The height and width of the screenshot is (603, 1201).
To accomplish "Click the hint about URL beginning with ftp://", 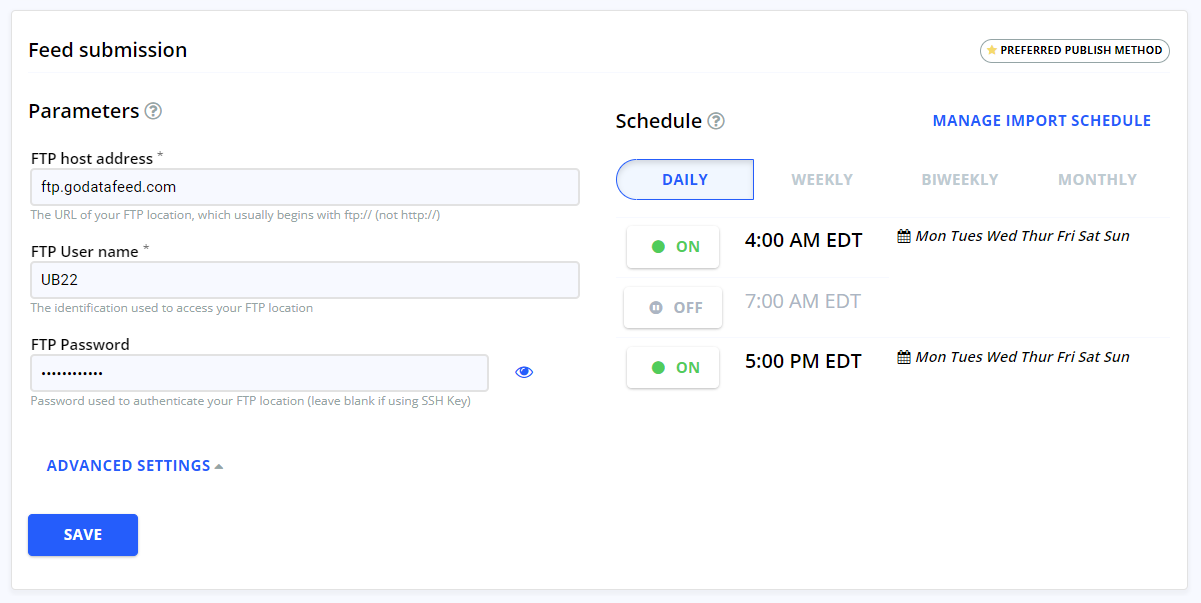I will click(235, 215).
